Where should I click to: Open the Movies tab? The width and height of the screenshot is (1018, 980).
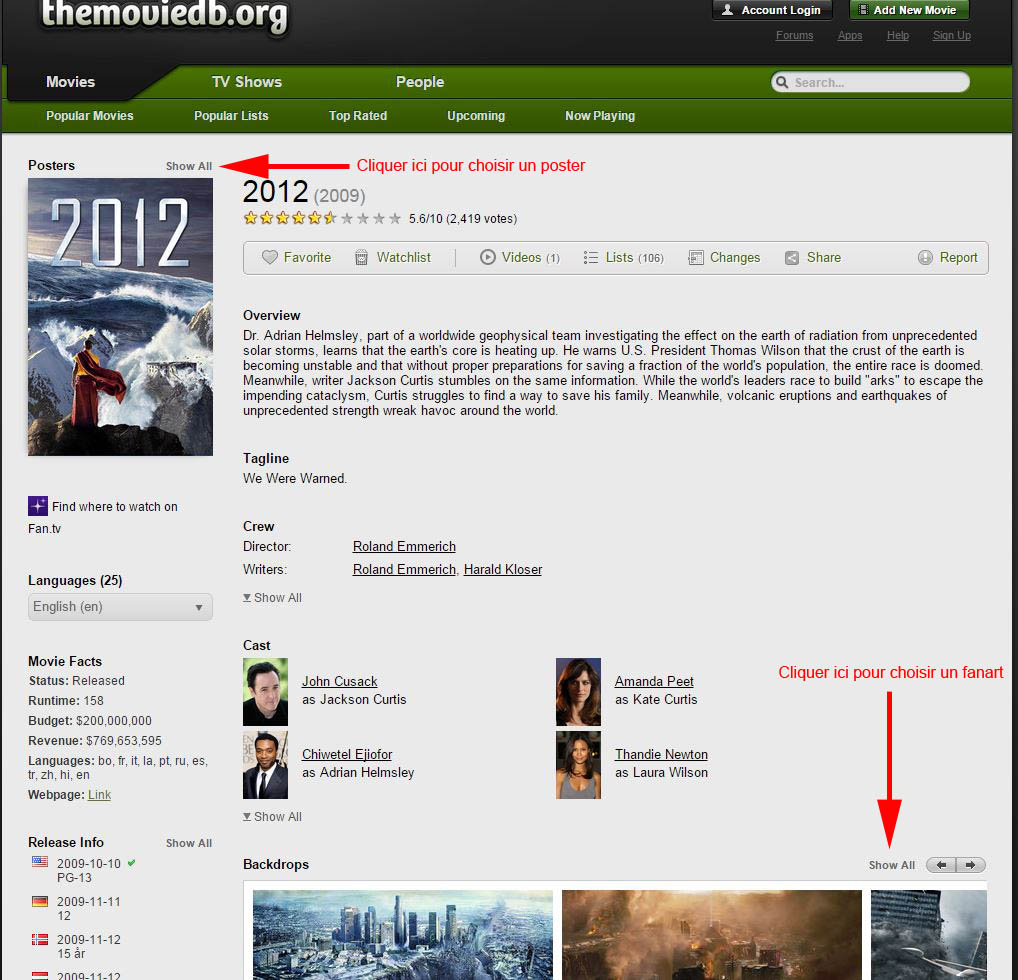click(70, 82)
